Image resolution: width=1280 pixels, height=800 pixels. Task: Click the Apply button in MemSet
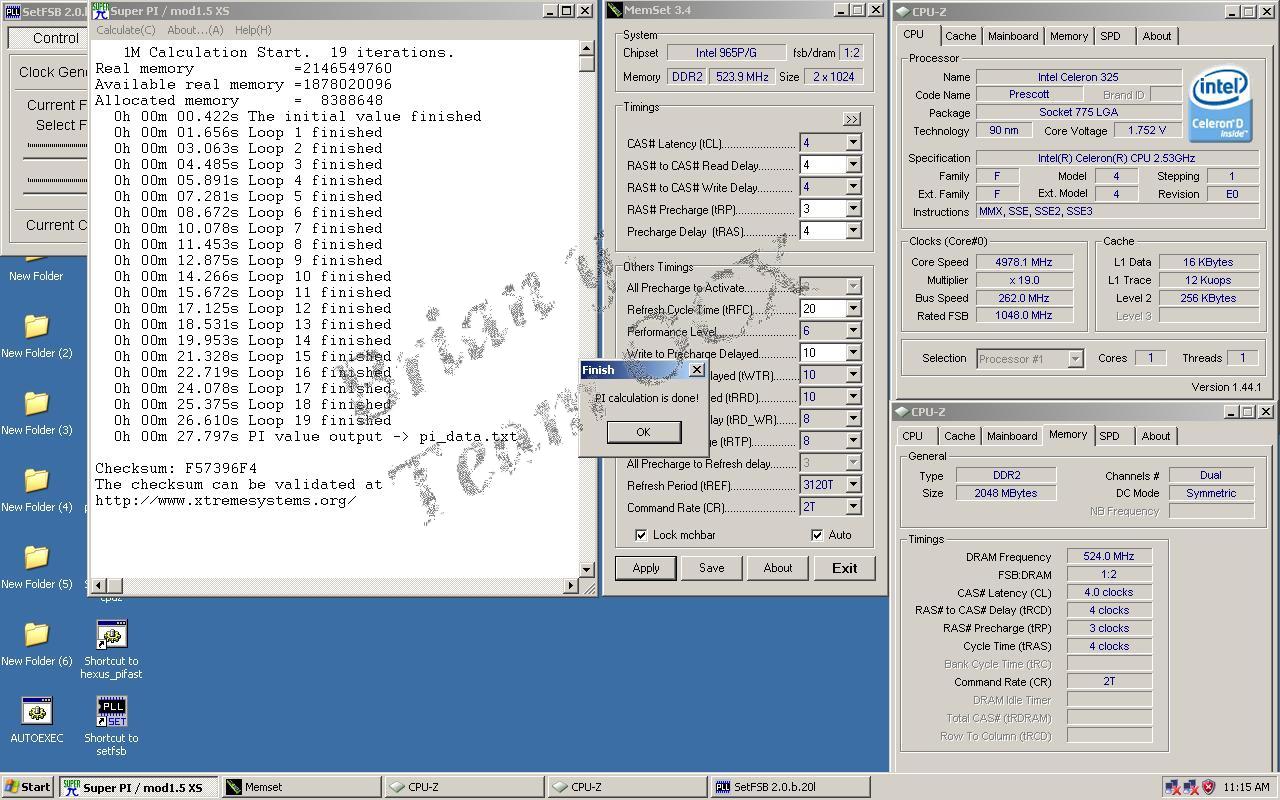646,568
